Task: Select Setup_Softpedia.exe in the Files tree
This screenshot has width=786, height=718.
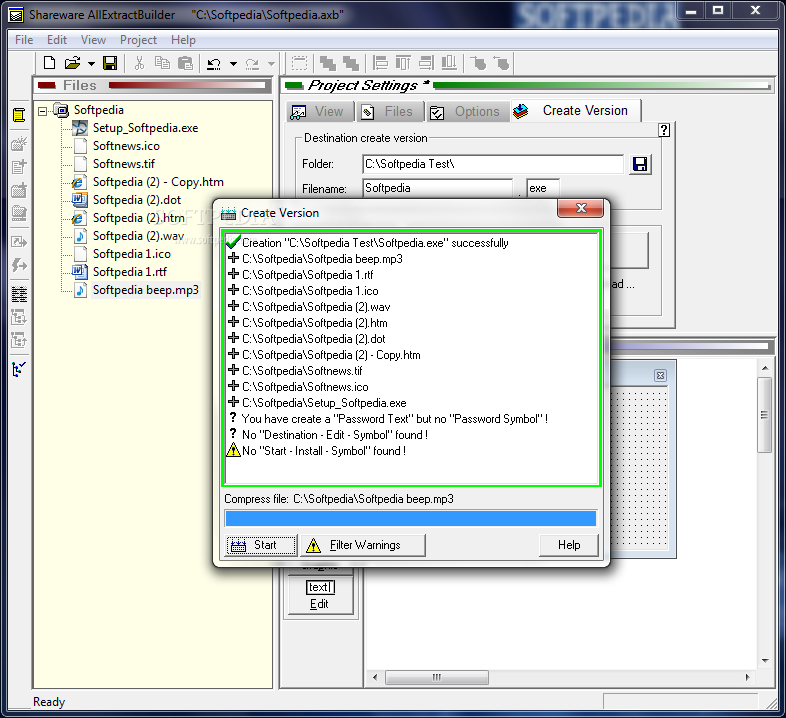Action: pyautogui.click(x=145, y=128)
